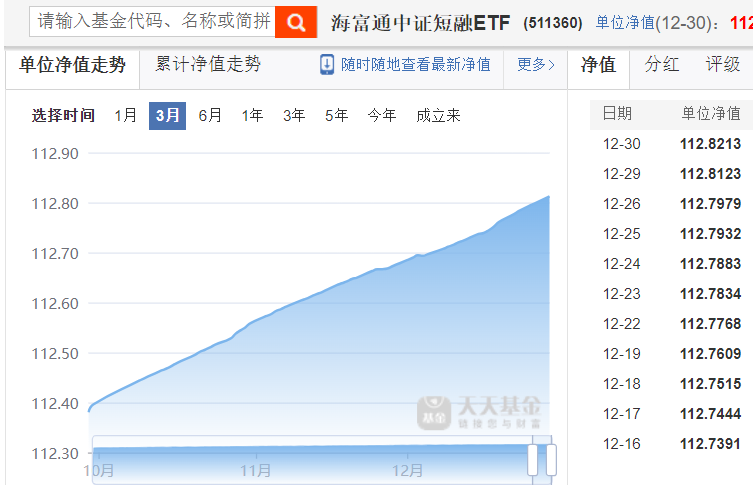Click the 更多 link with chevron
The height and width of the screenshot is (485, 753).
point(536,64)
